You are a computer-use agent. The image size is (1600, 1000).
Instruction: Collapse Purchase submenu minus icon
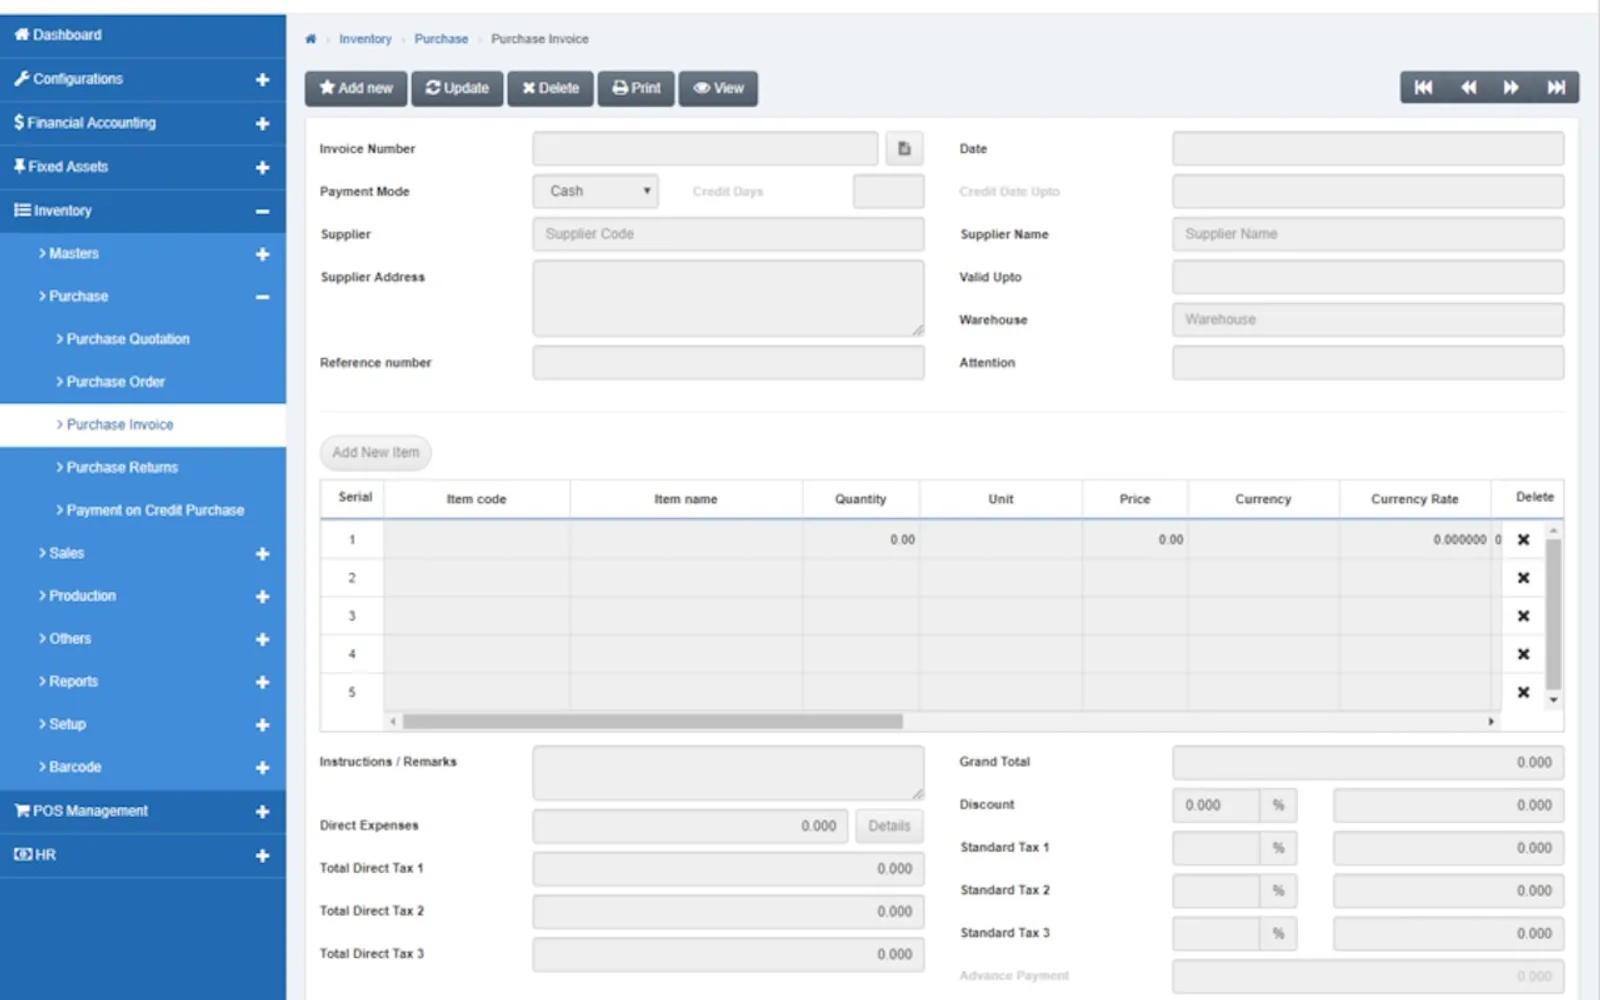pyautogui.click(x=262, y=297)
